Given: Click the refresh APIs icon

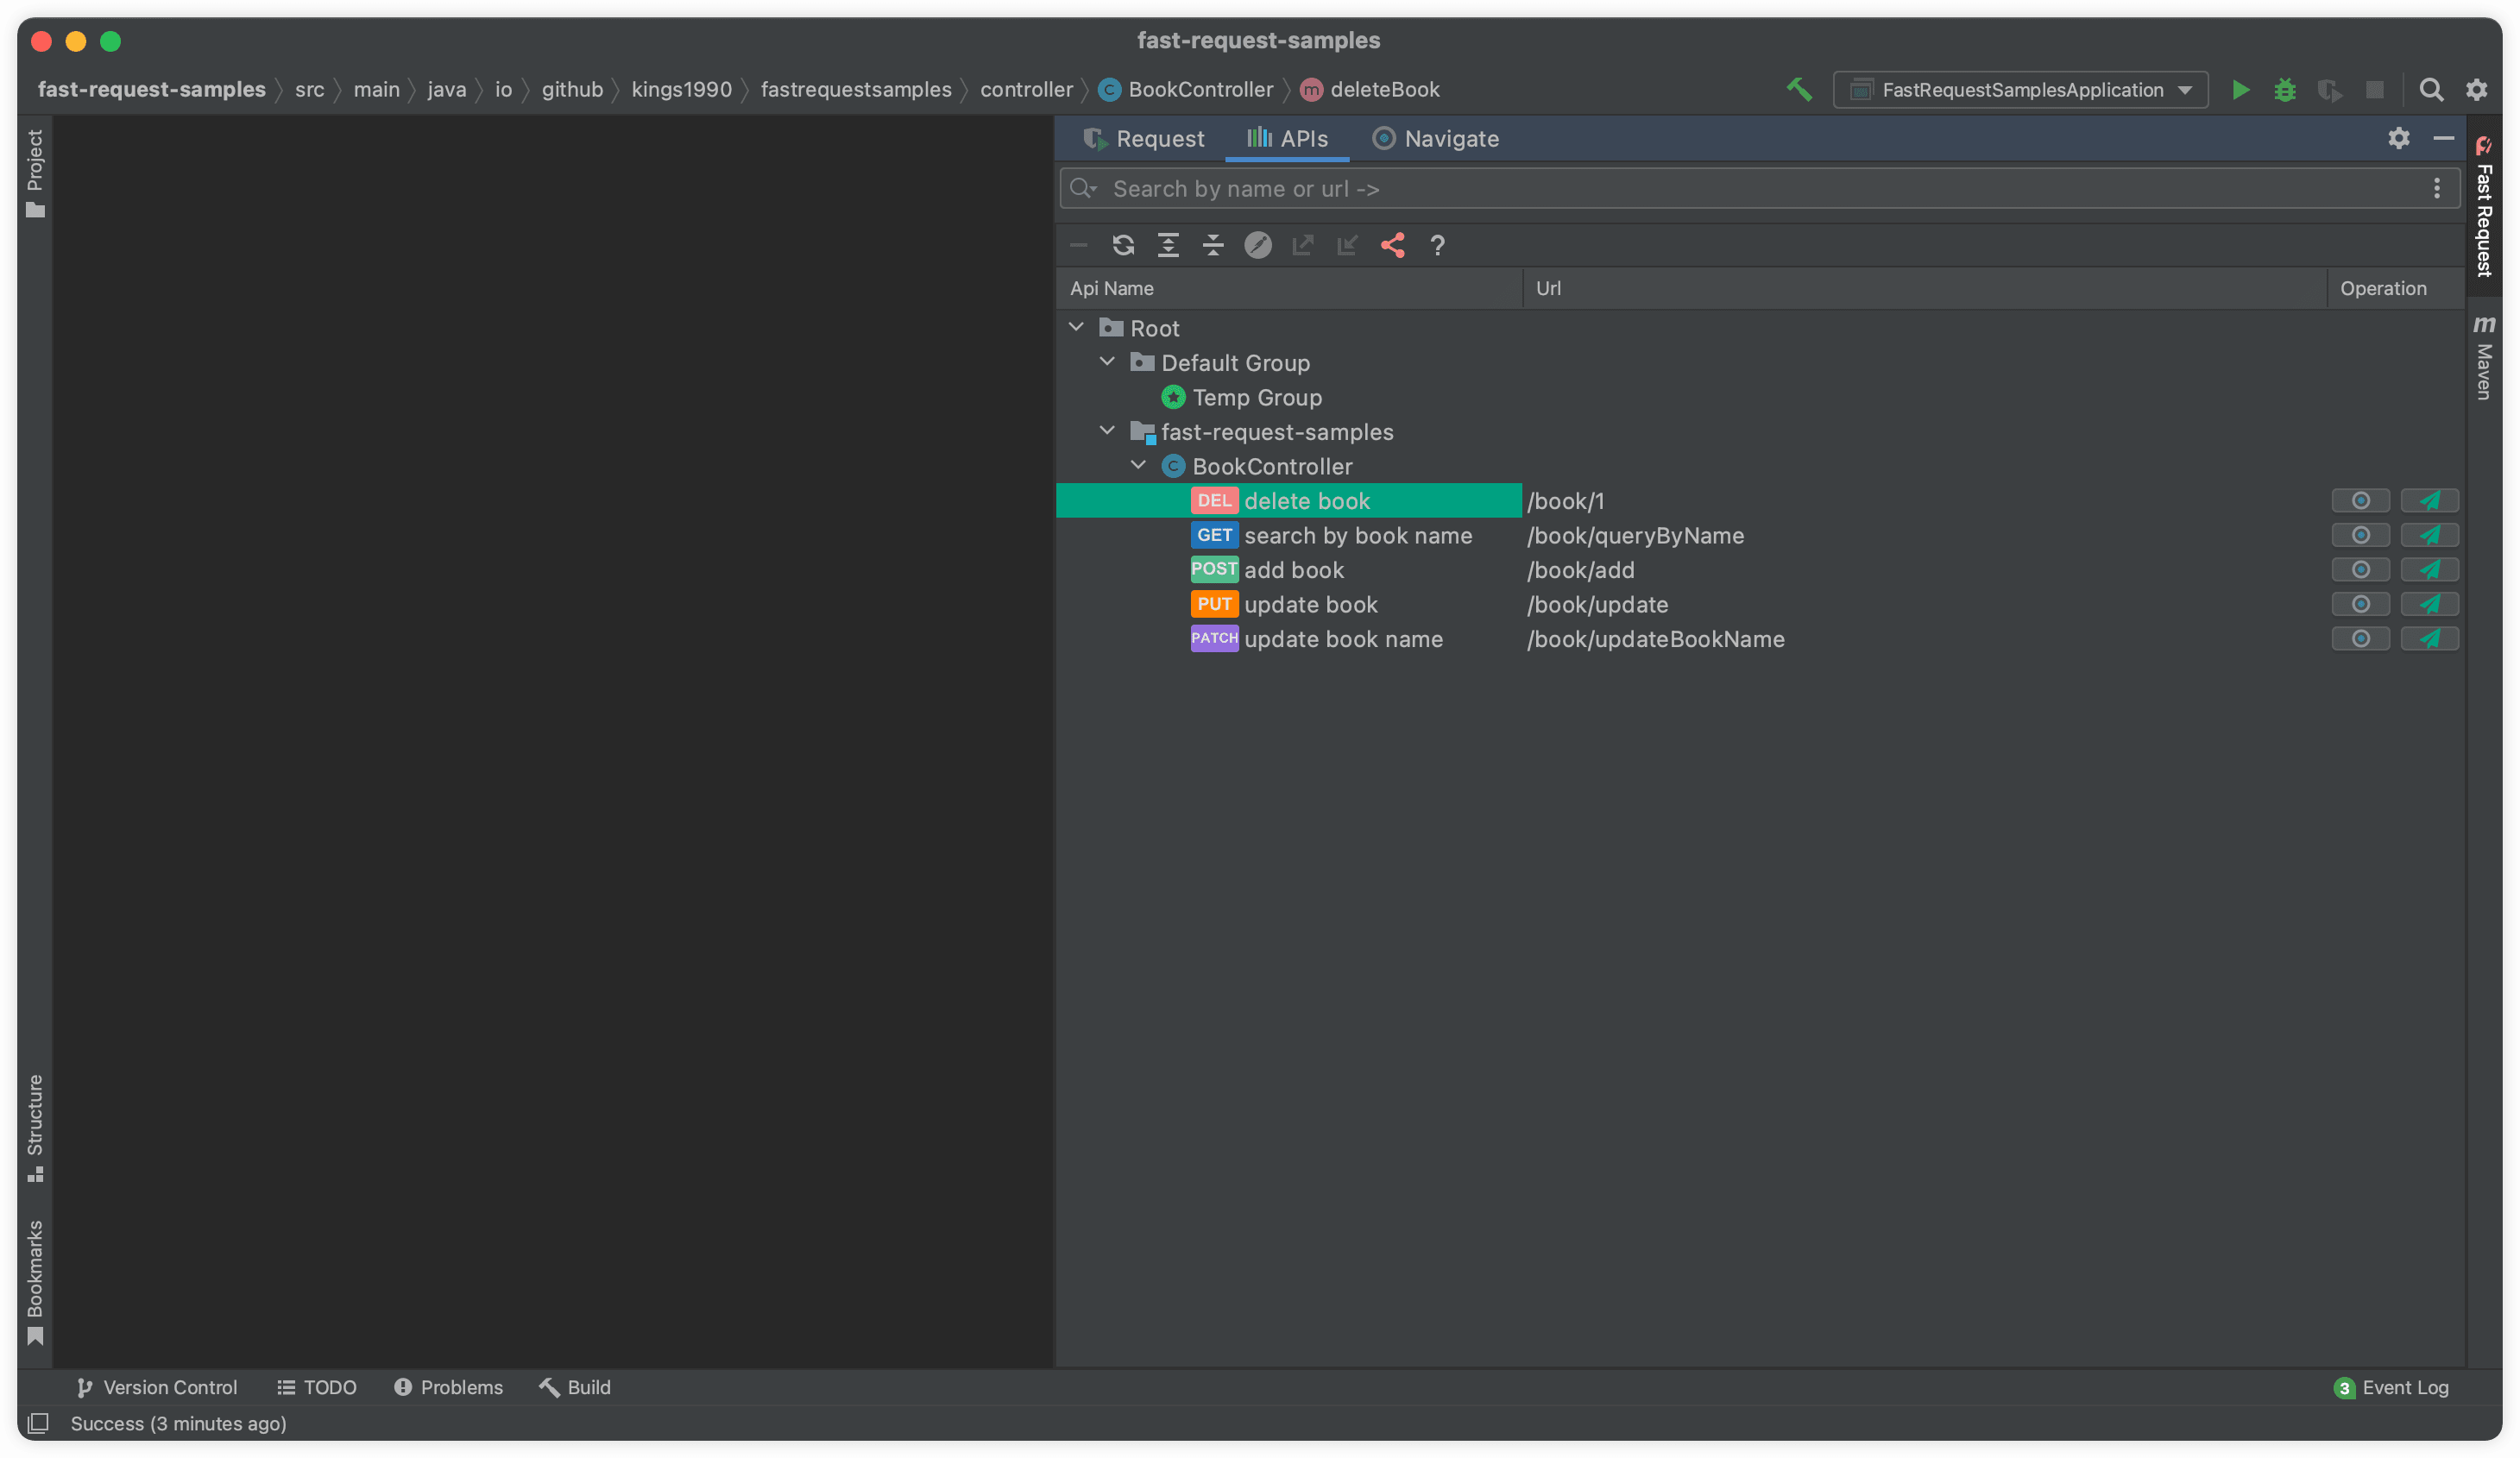Looking at the screenshot, I should [x=1123, y=245].
